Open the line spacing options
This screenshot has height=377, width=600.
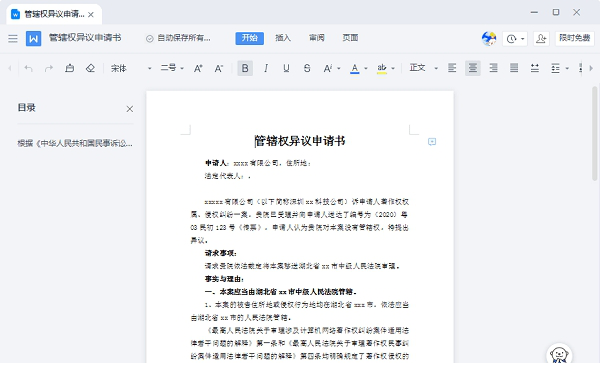tap(555, 69)
